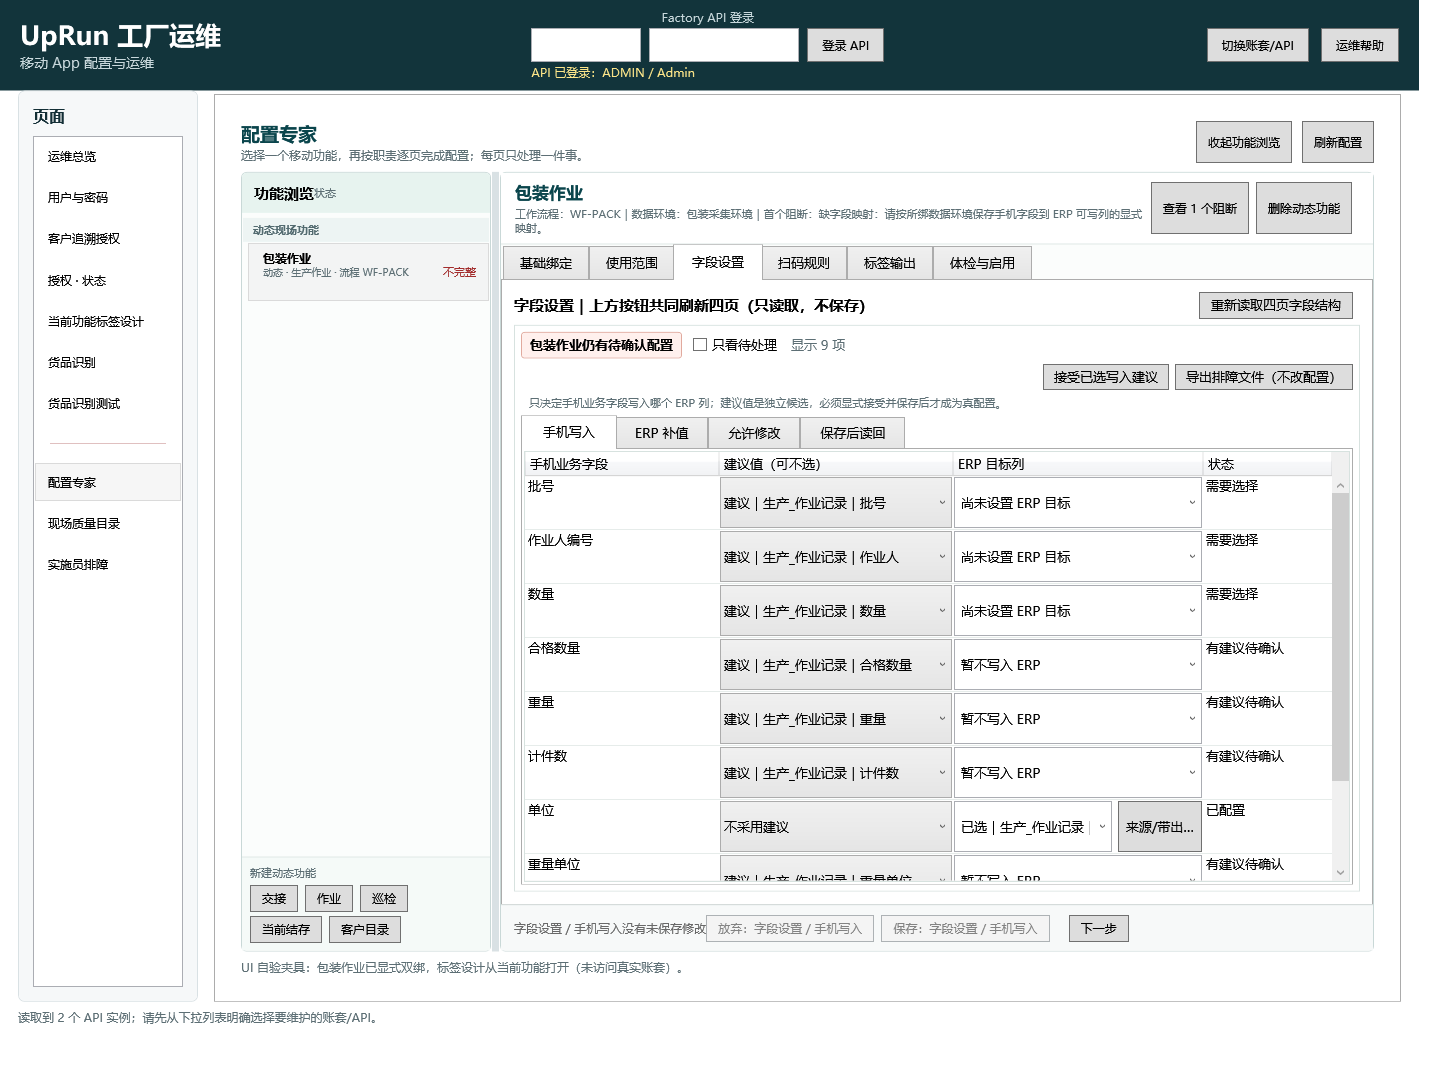The image size is (1435, 1078).
Task: Select the 允许修改 sub-tab
Action: tap(754, 433)
